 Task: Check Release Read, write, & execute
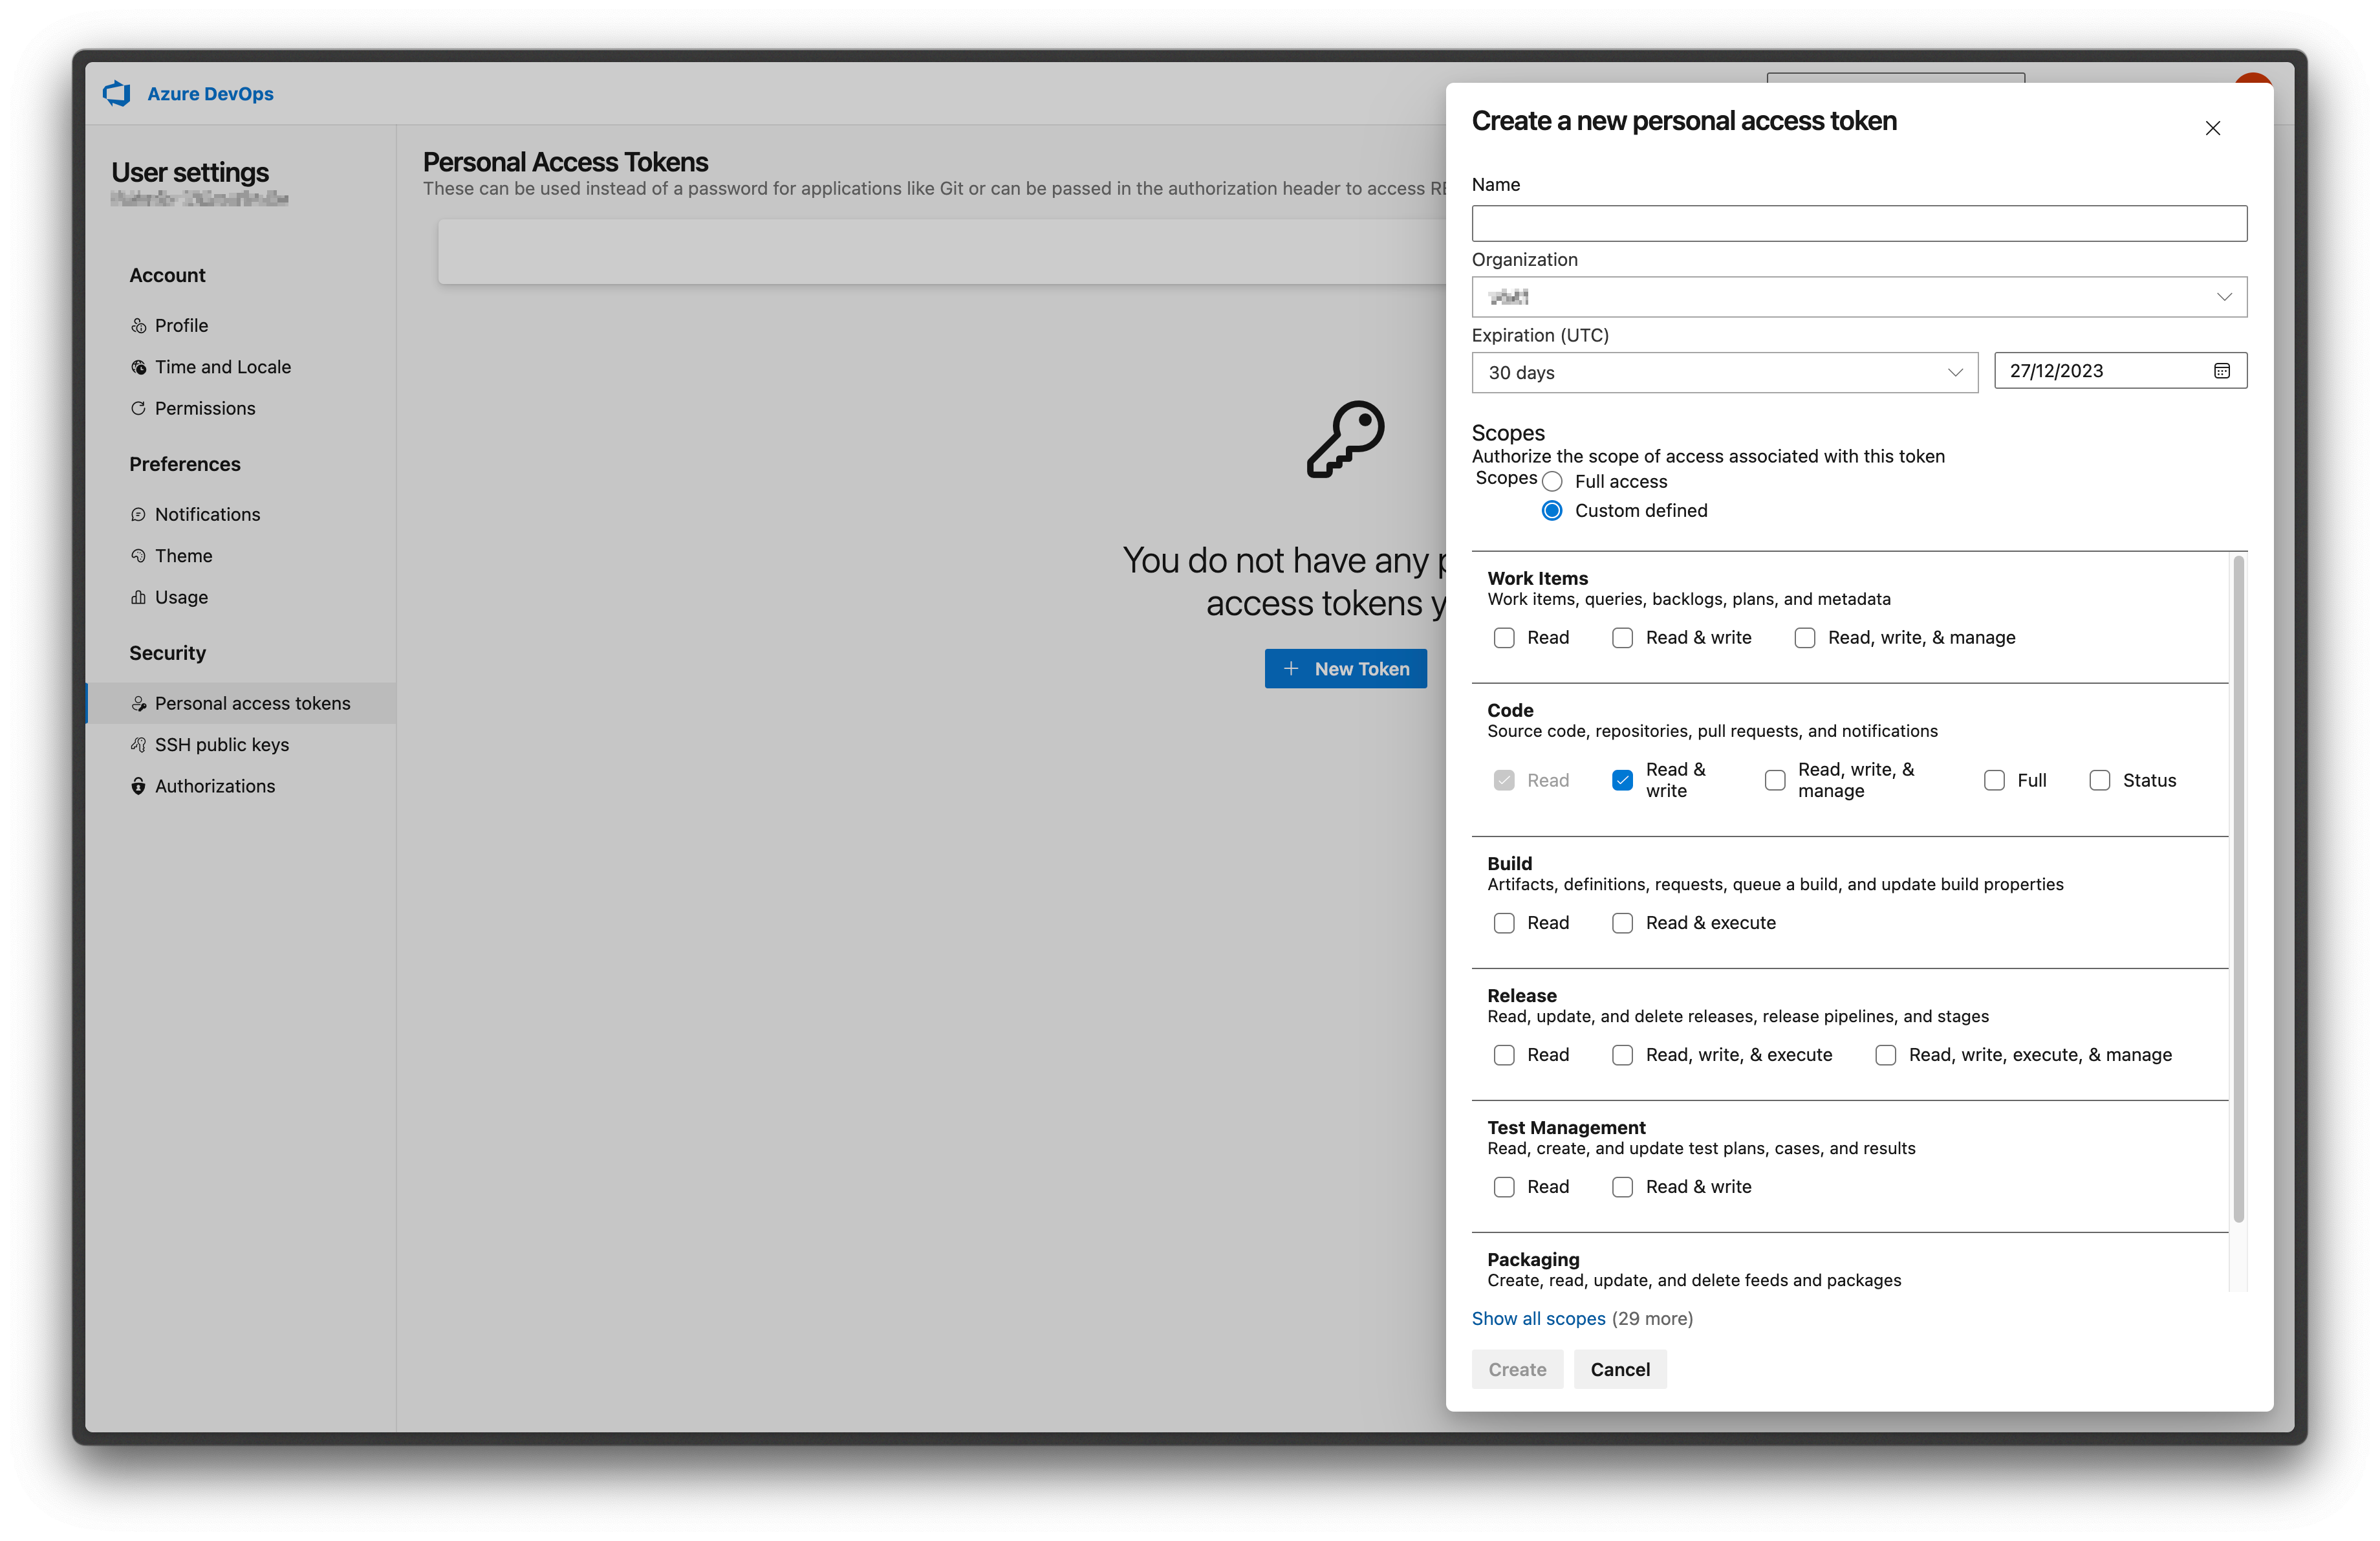coord(1623,1055)
